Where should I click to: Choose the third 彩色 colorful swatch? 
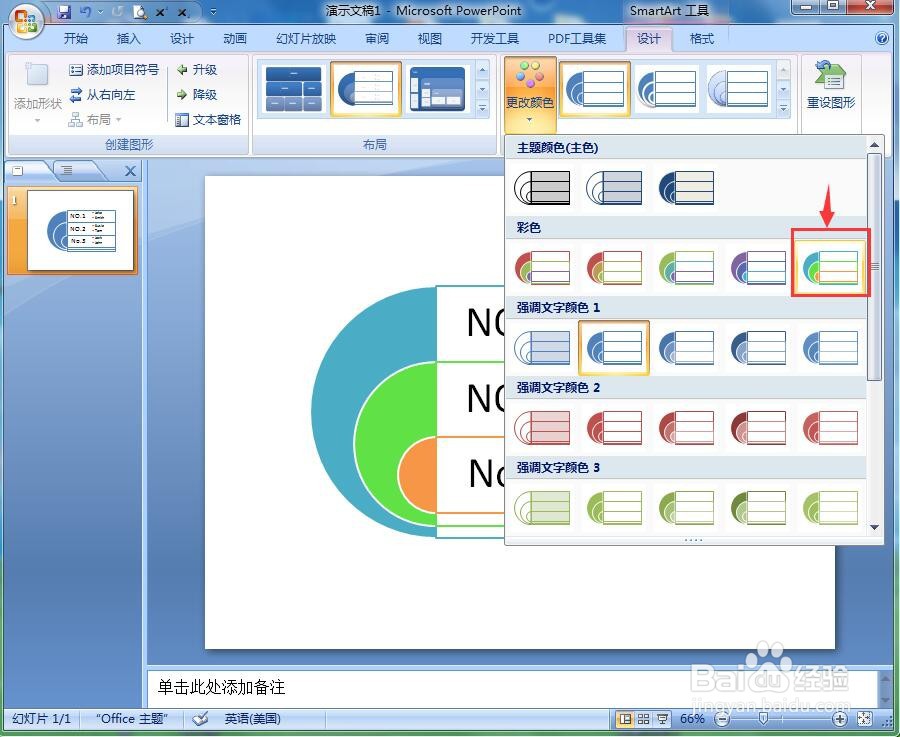click(x=686, y=267)
